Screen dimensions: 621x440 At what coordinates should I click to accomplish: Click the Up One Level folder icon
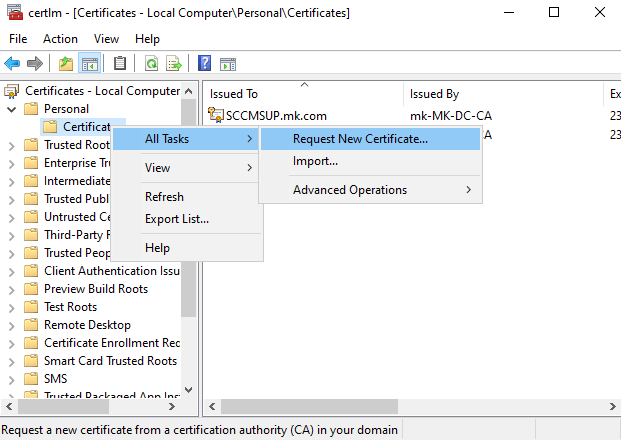(66, 63)
